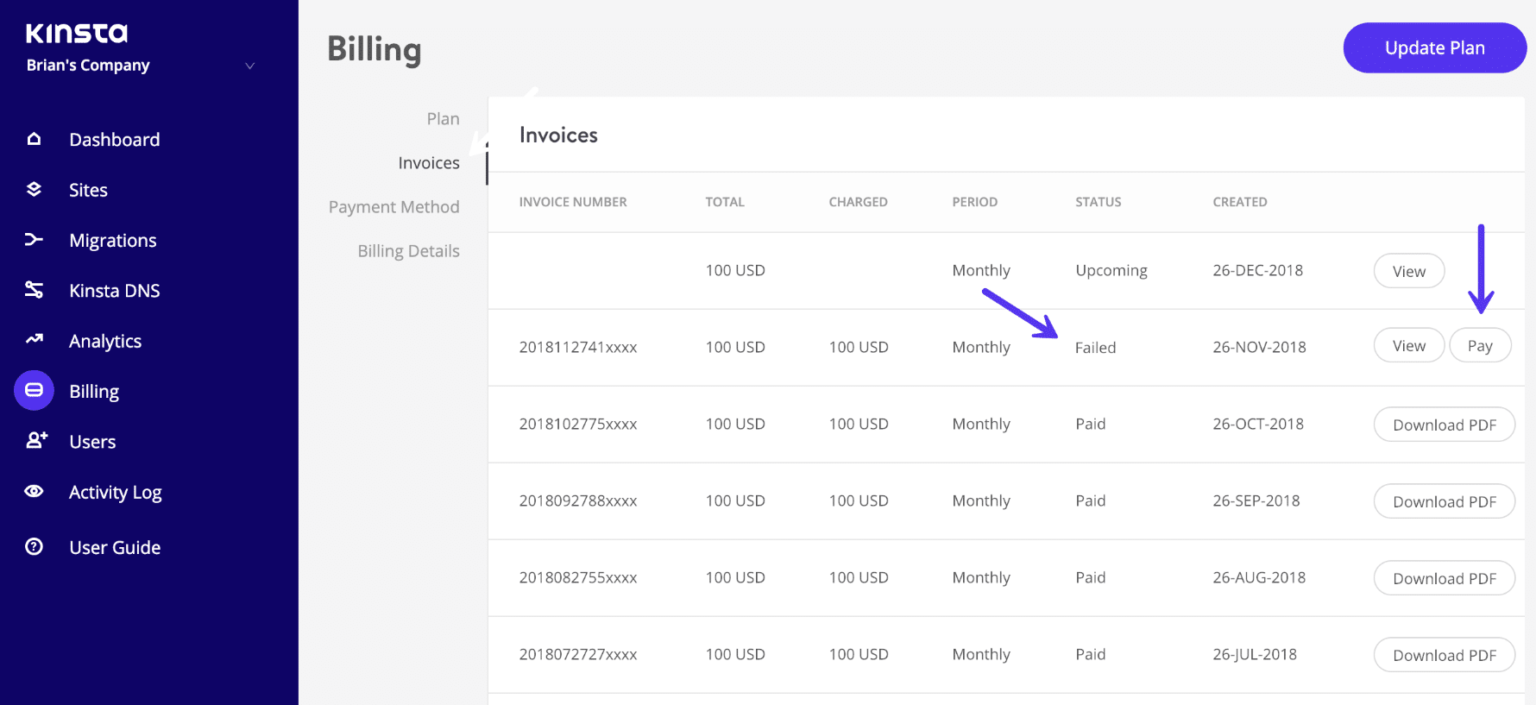1536x705 pixels.
Task: Select the Billing icon
Action: pyautogui.click(x=34, y=390)
